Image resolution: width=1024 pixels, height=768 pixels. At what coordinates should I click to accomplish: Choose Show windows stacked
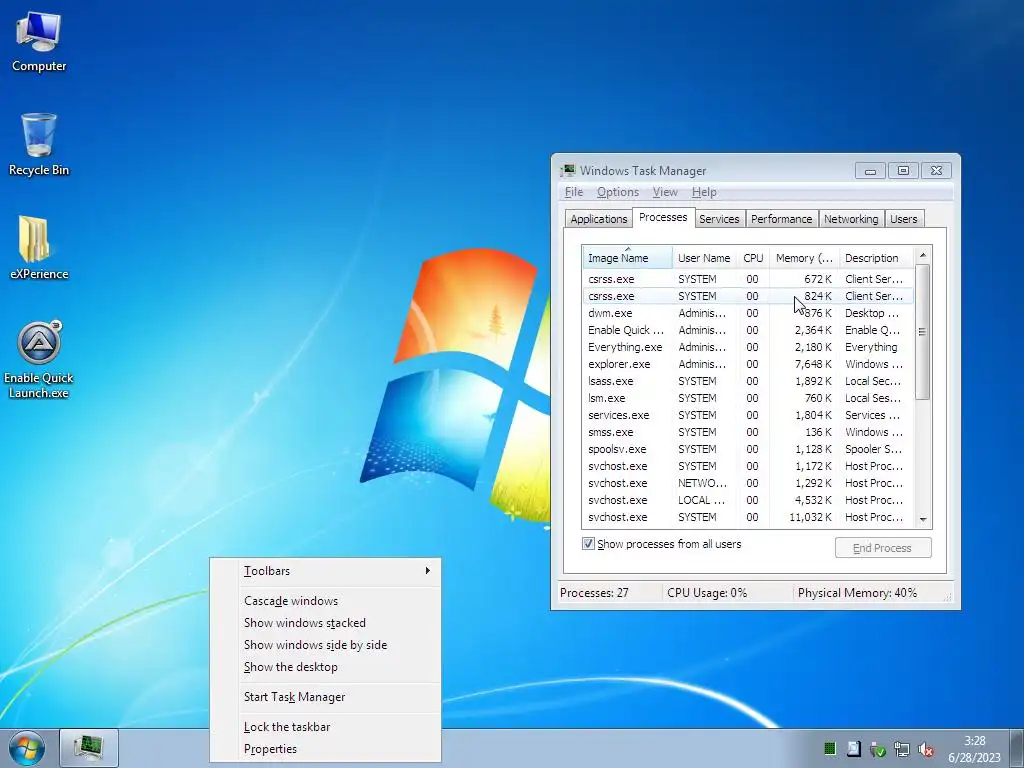(325, 623)
